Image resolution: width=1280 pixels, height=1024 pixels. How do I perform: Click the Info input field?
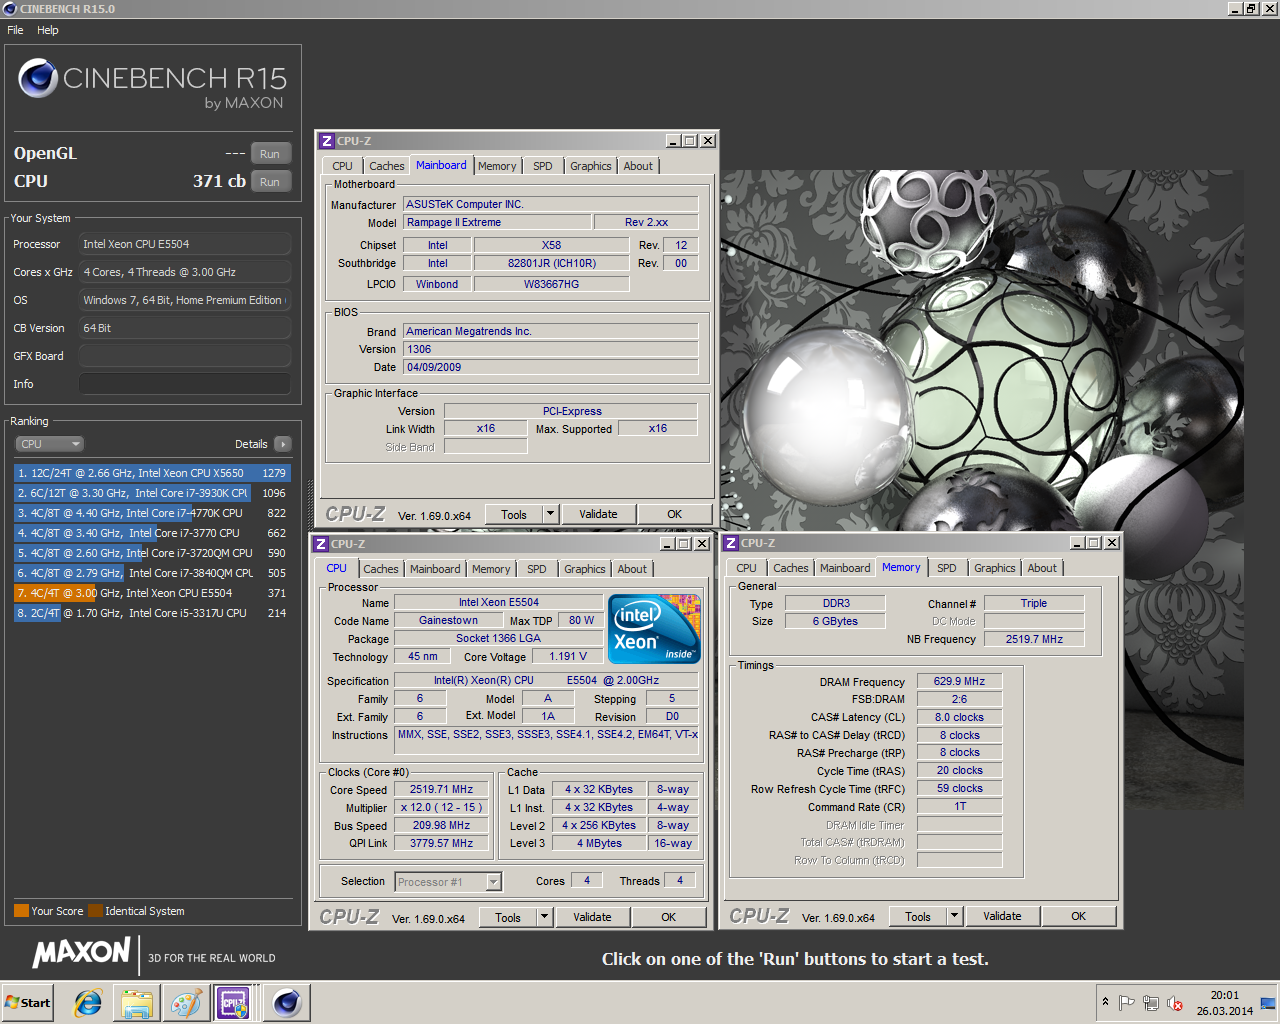click(185, 384)
